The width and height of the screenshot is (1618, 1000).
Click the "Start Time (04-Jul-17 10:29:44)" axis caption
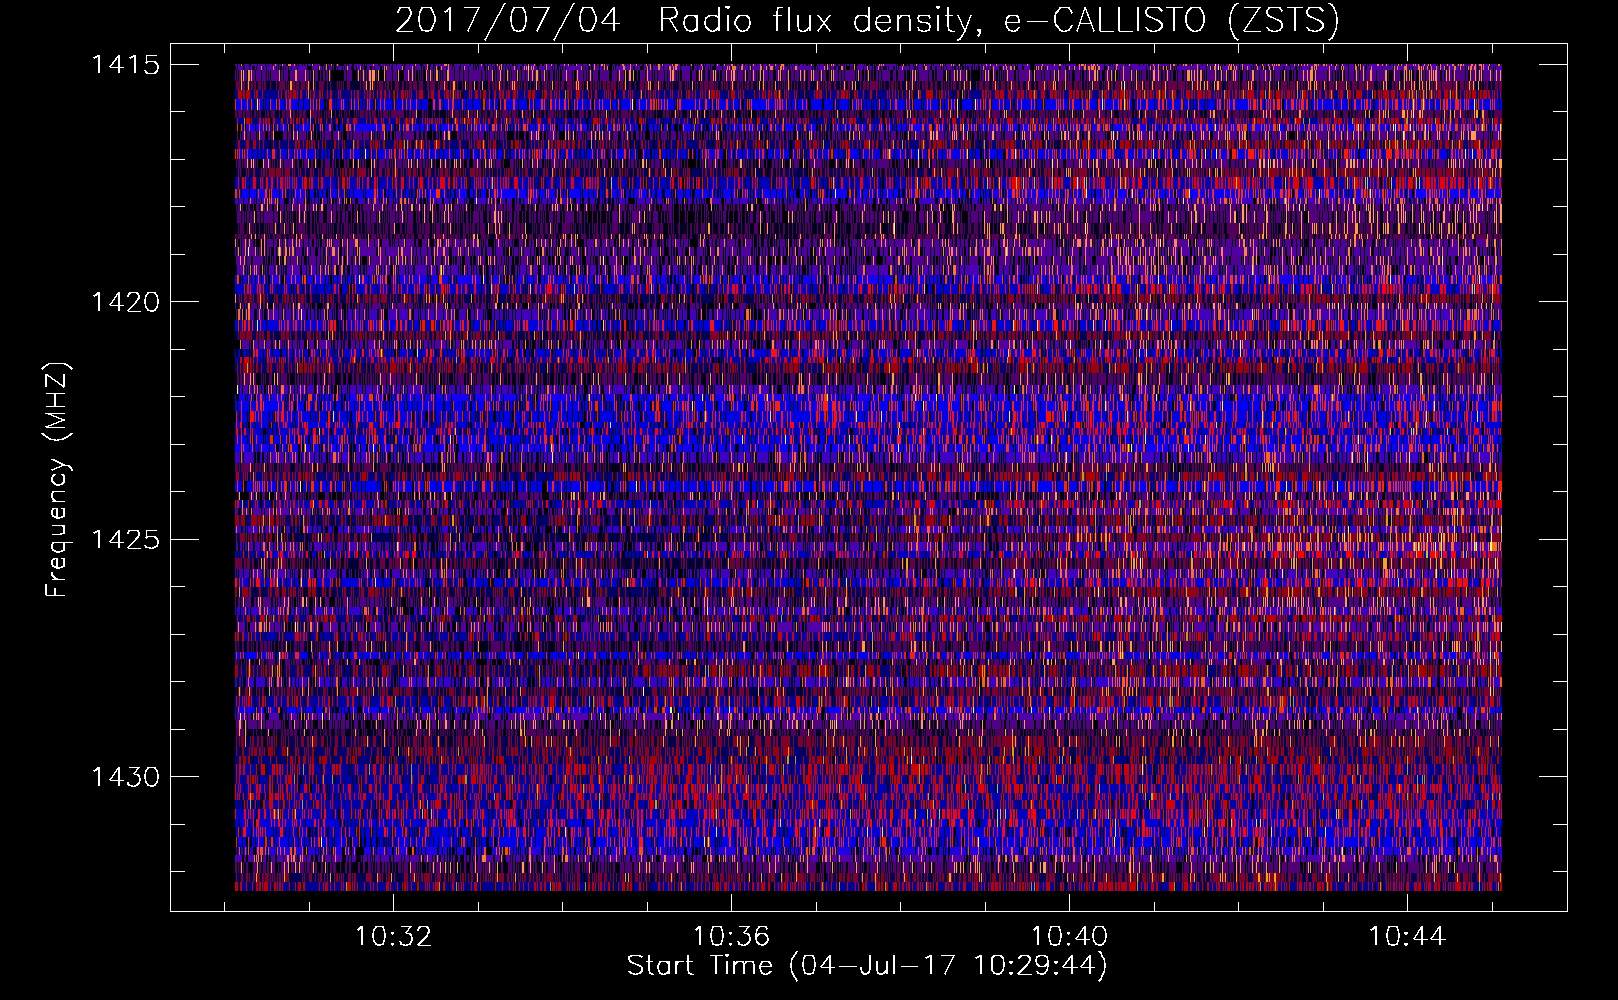tap(867, 966)
